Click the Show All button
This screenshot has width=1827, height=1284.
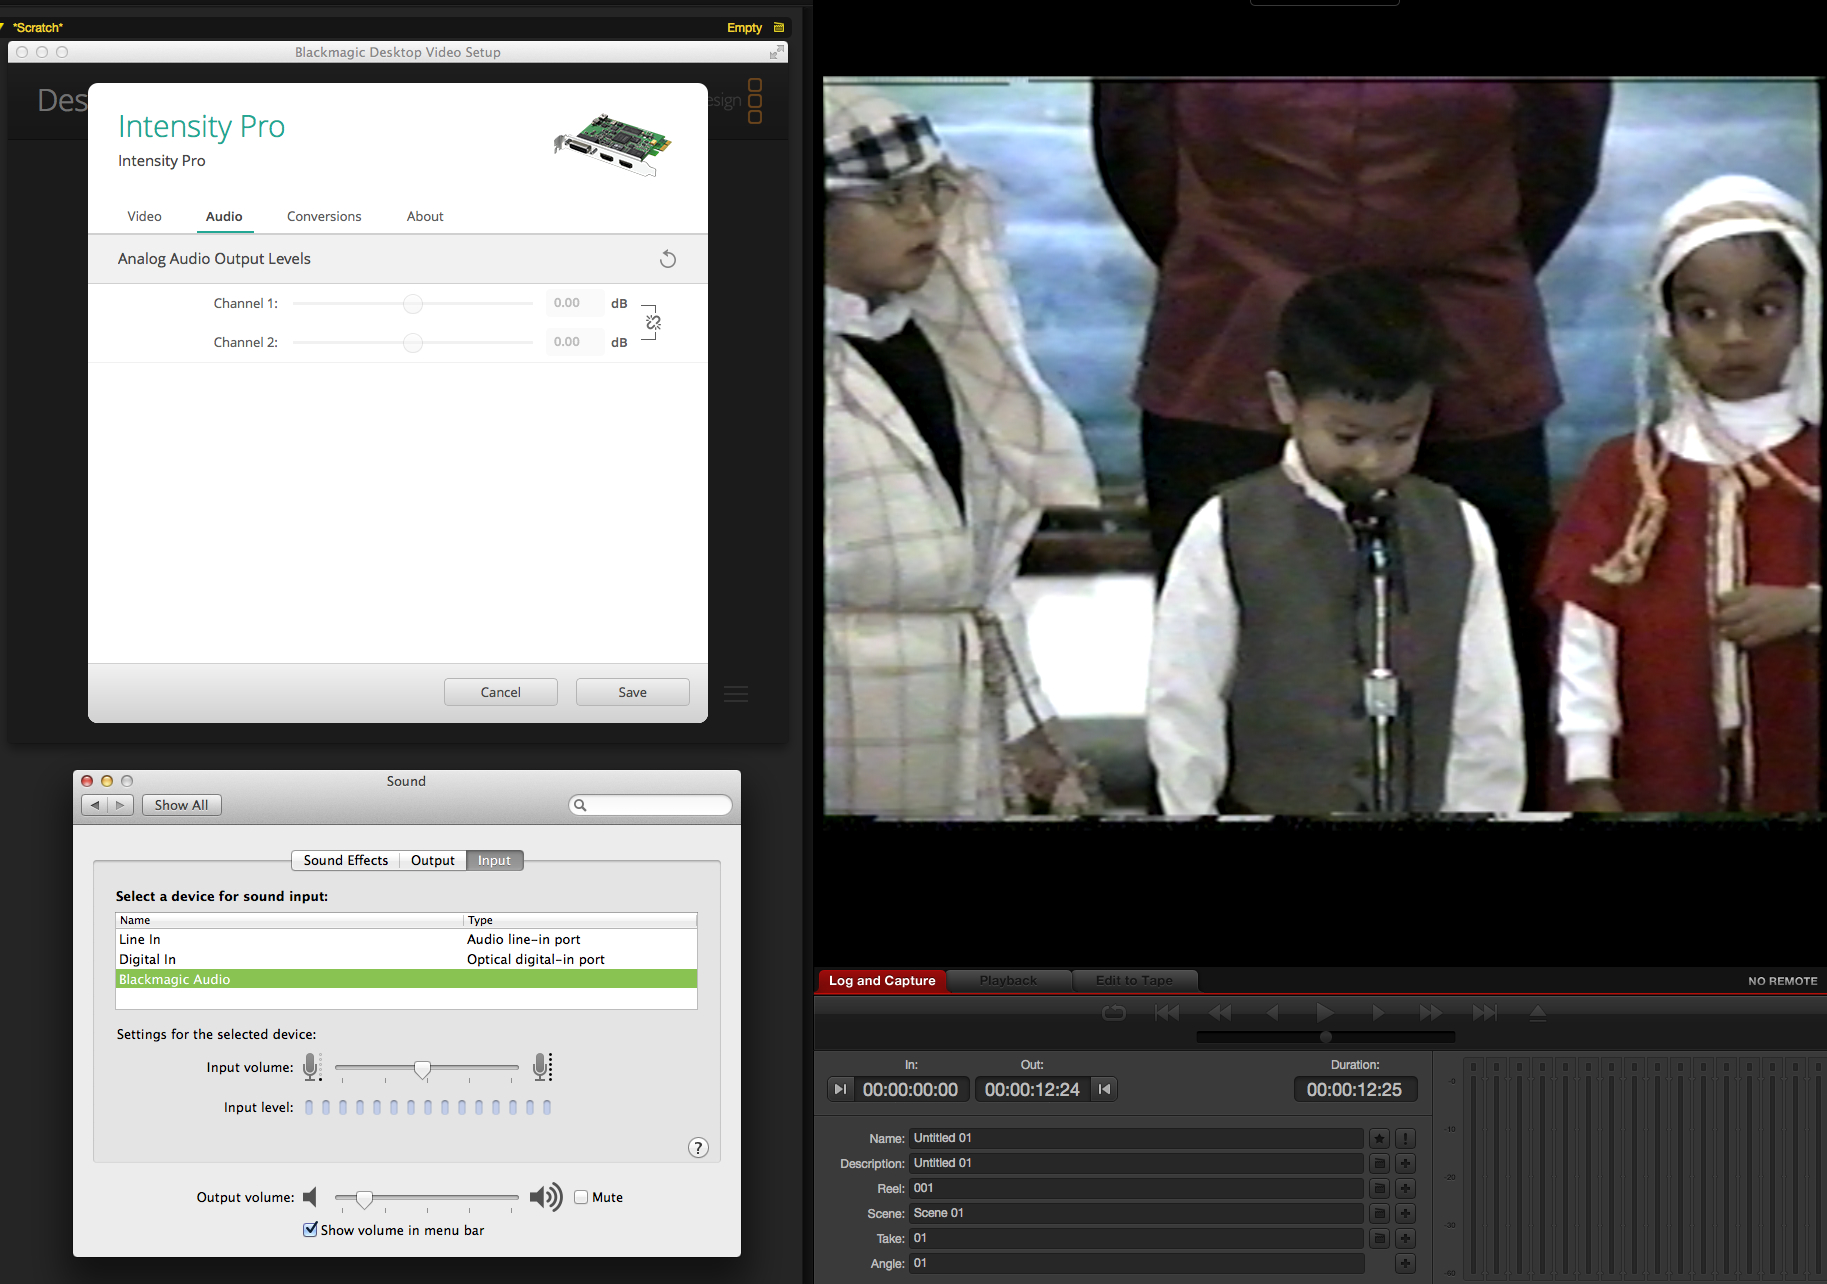pyautogui.click(x=181, y=805)
